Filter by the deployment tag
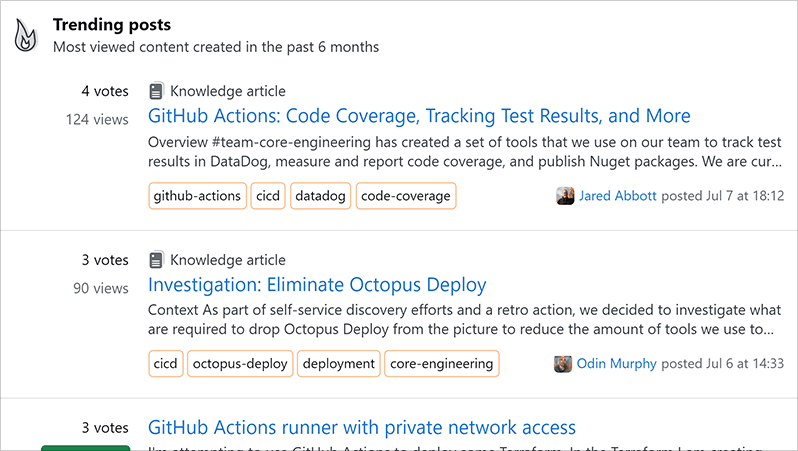Image resolution: width=798 pixels, height=451 pixels. pos(339,364)
